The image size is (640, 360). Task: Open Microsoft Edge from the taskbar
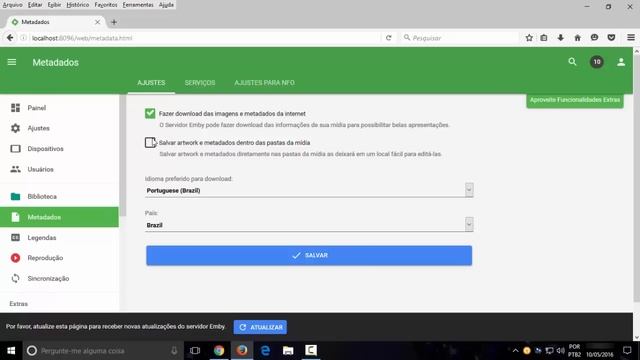[265, 350]
